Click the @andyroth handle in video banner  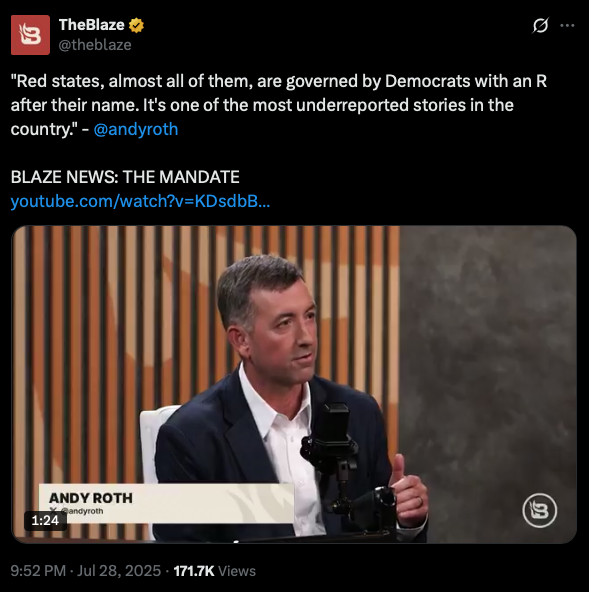pyautogui.click(x=82, y=511)
